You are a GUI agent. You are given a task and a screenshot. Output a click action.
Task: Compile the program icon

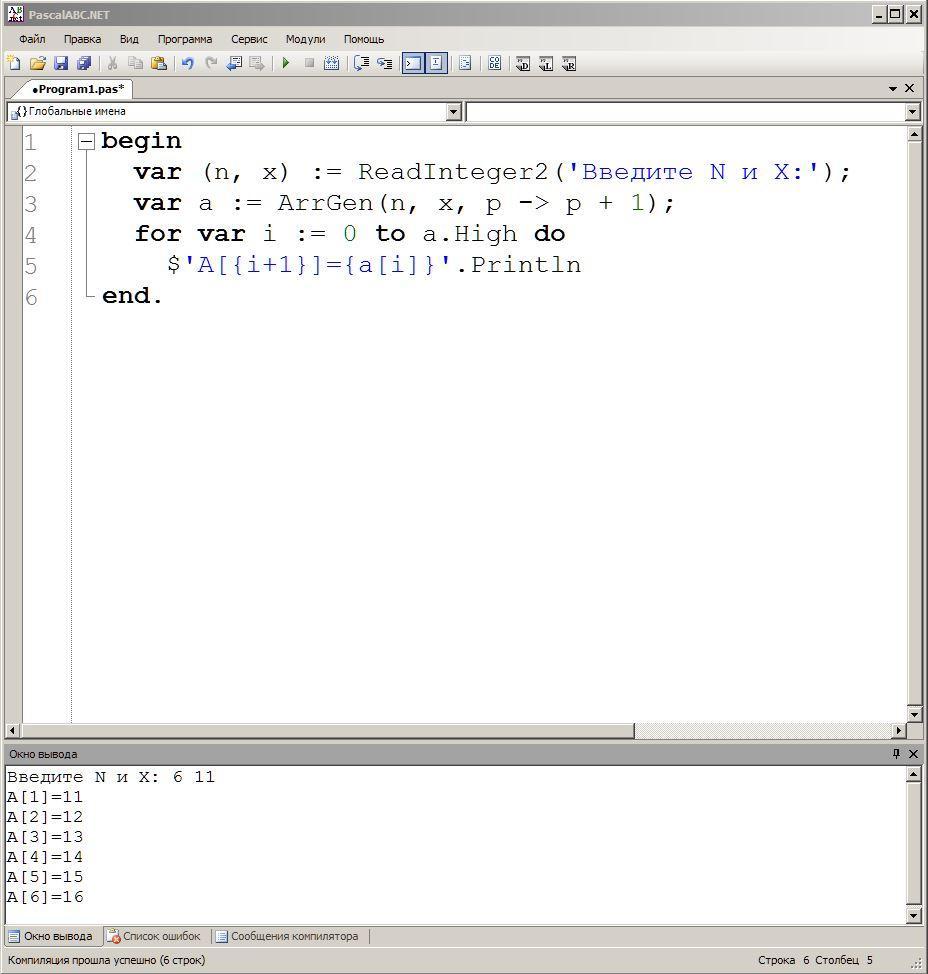332,63
